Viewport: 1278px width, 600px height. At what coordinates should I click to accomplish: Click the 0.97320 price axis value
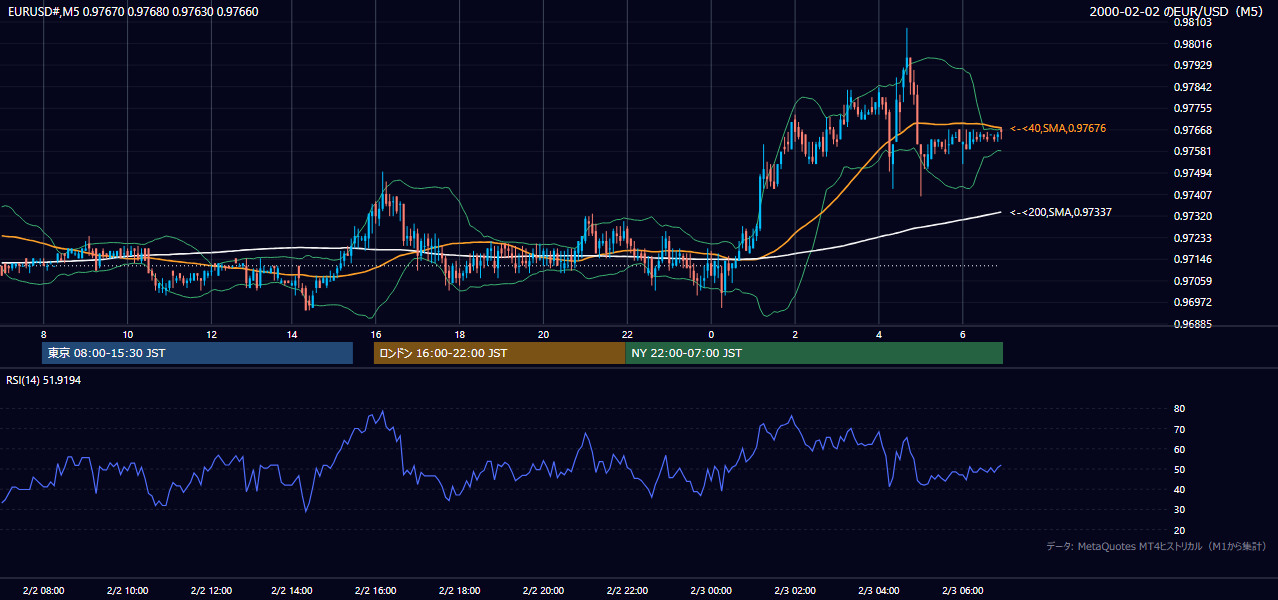[1192, 216]
